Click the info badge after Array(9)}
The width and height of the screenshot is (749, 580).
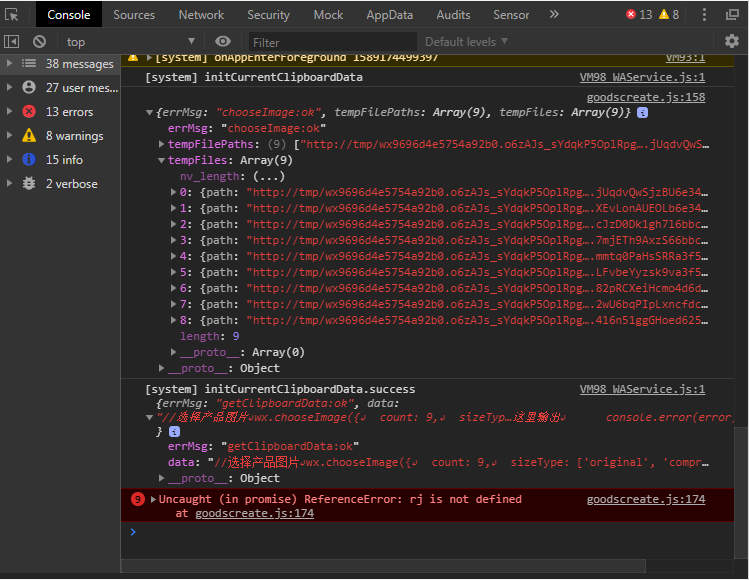(642, 113)
